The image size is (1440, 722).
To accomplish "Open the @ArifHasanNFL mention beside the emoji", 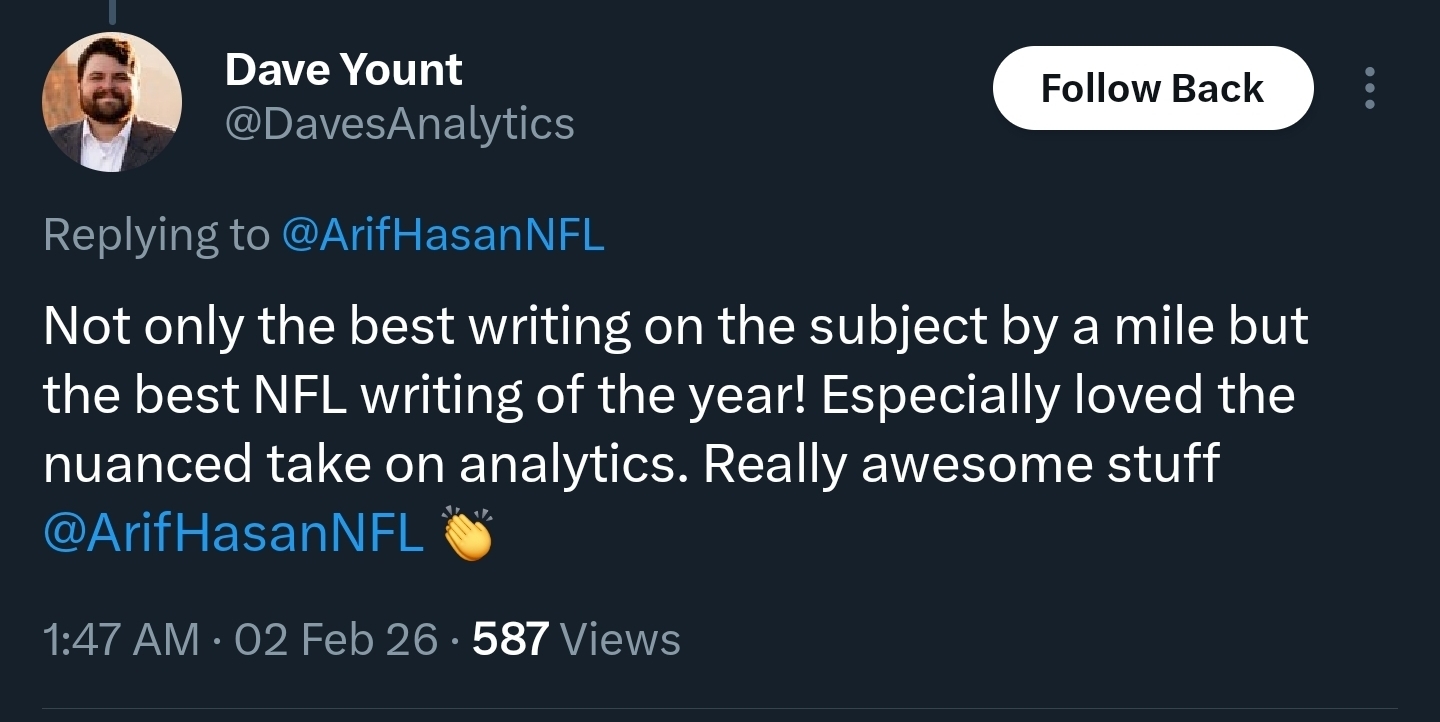I will click(x=234, y=532).
